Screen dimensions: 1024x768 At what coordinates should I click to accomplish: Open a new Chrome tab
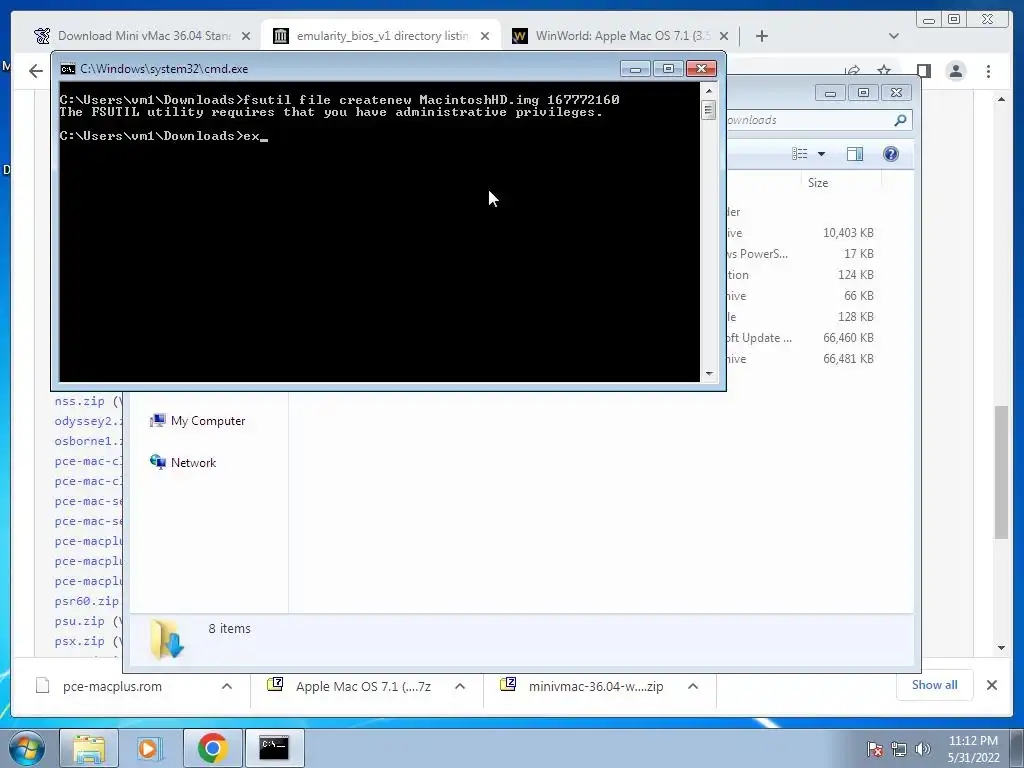point(761,36)
